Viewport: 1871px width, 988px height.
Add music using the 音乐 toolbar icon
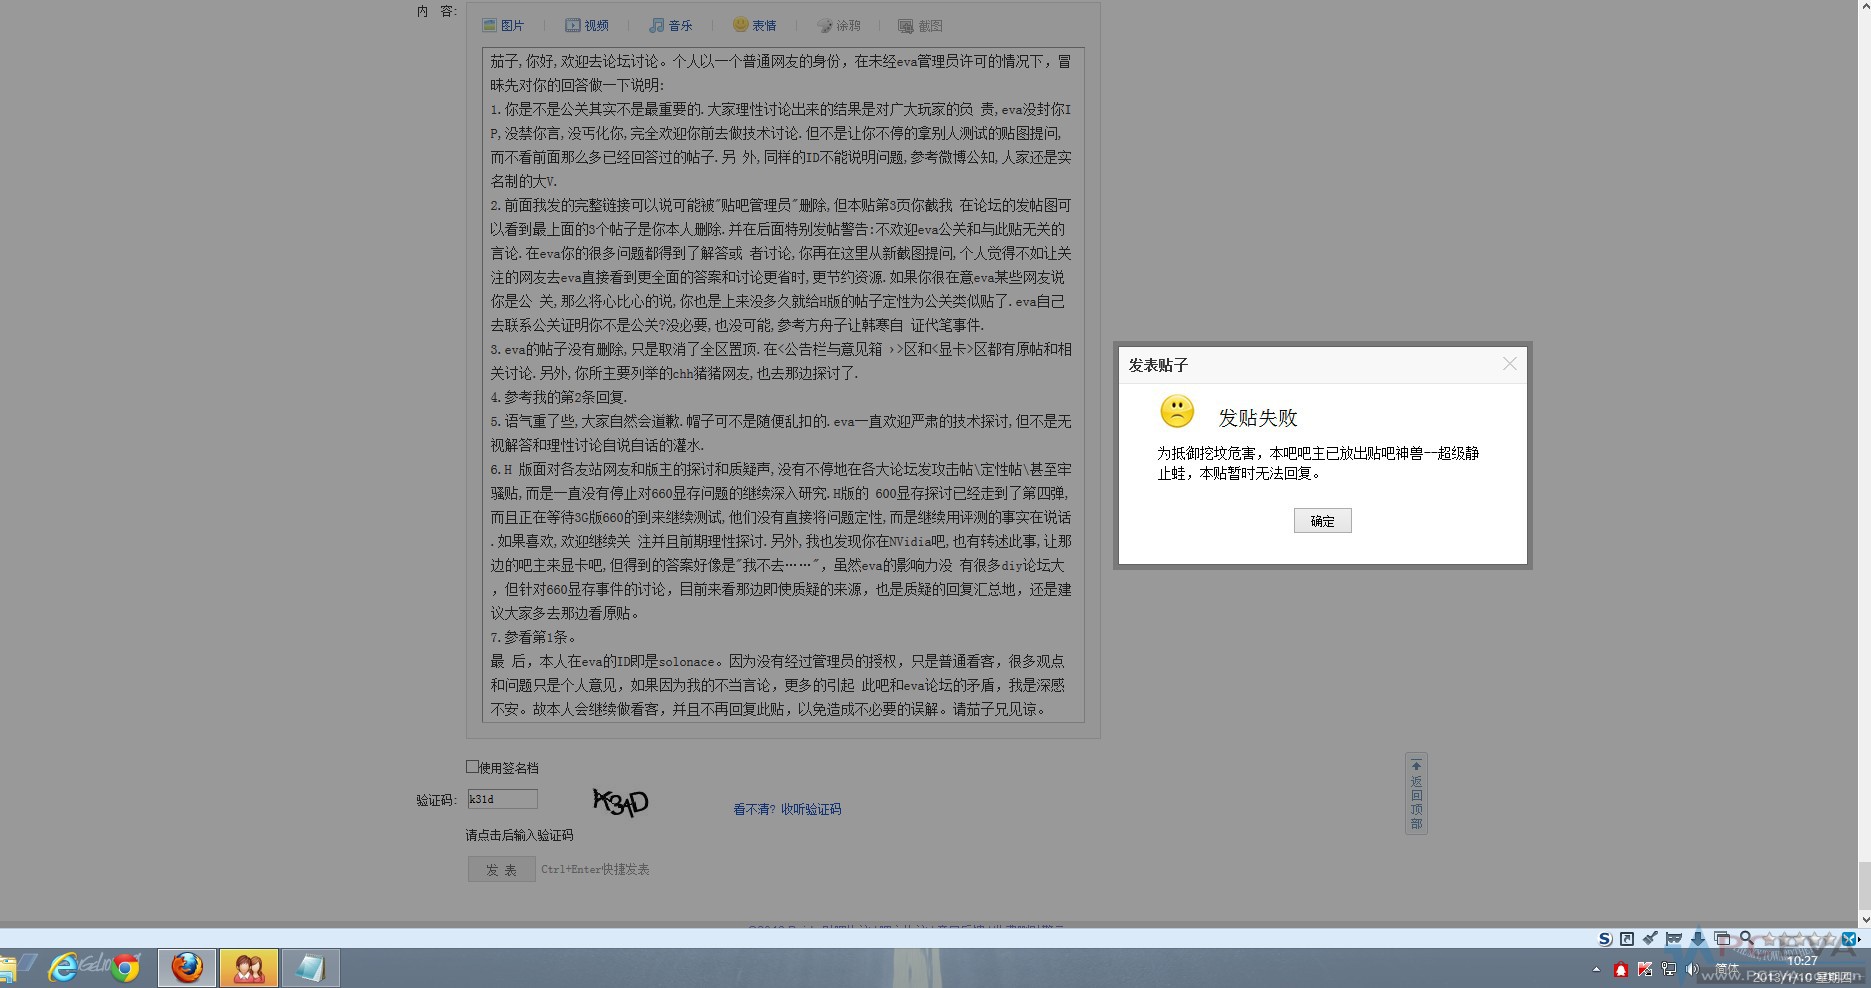click(x=671, y=25)
